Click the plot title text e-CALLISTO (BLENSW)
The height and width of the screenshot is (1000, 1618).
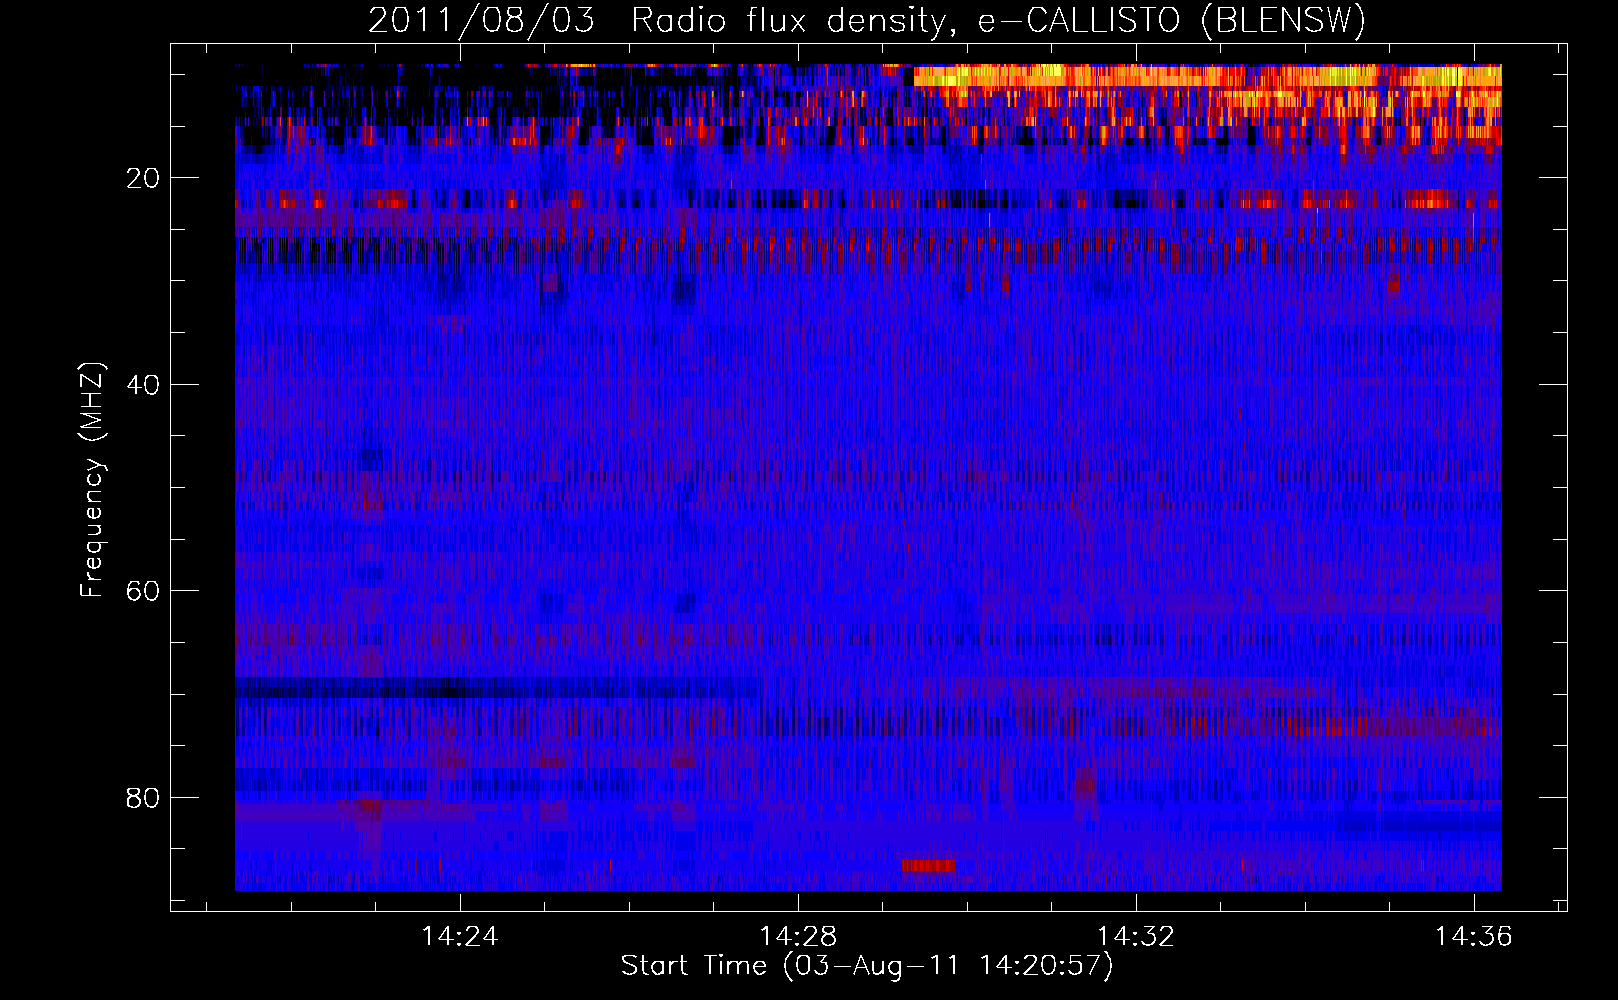point(1172,21)
